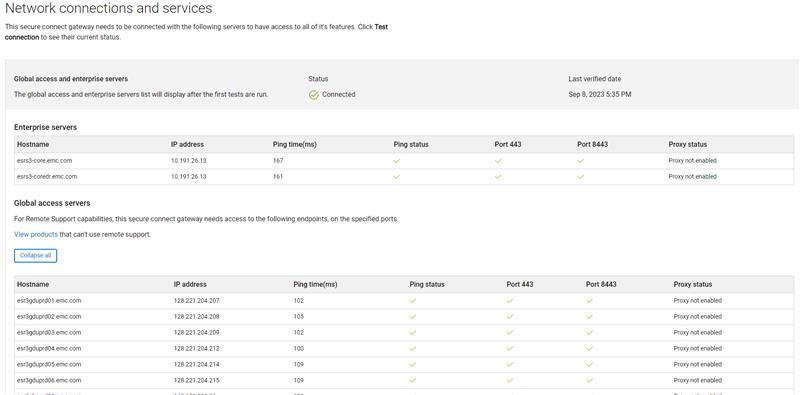This screenshot has height=395, width=800.
Task: Click IP address header in Enterprise servers table
Action: [x=187, y=144]
